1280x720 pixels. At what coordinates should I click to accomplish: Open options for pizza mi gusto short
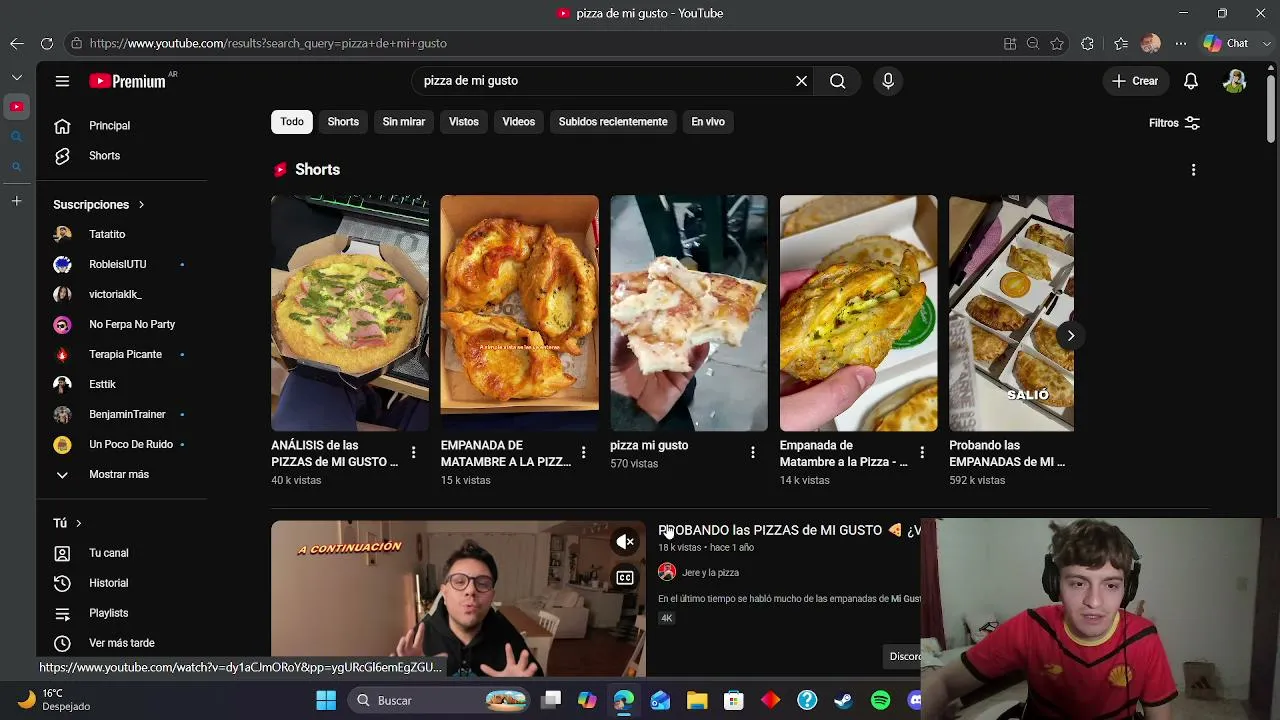pyautogui.click(x=753, y=453)
